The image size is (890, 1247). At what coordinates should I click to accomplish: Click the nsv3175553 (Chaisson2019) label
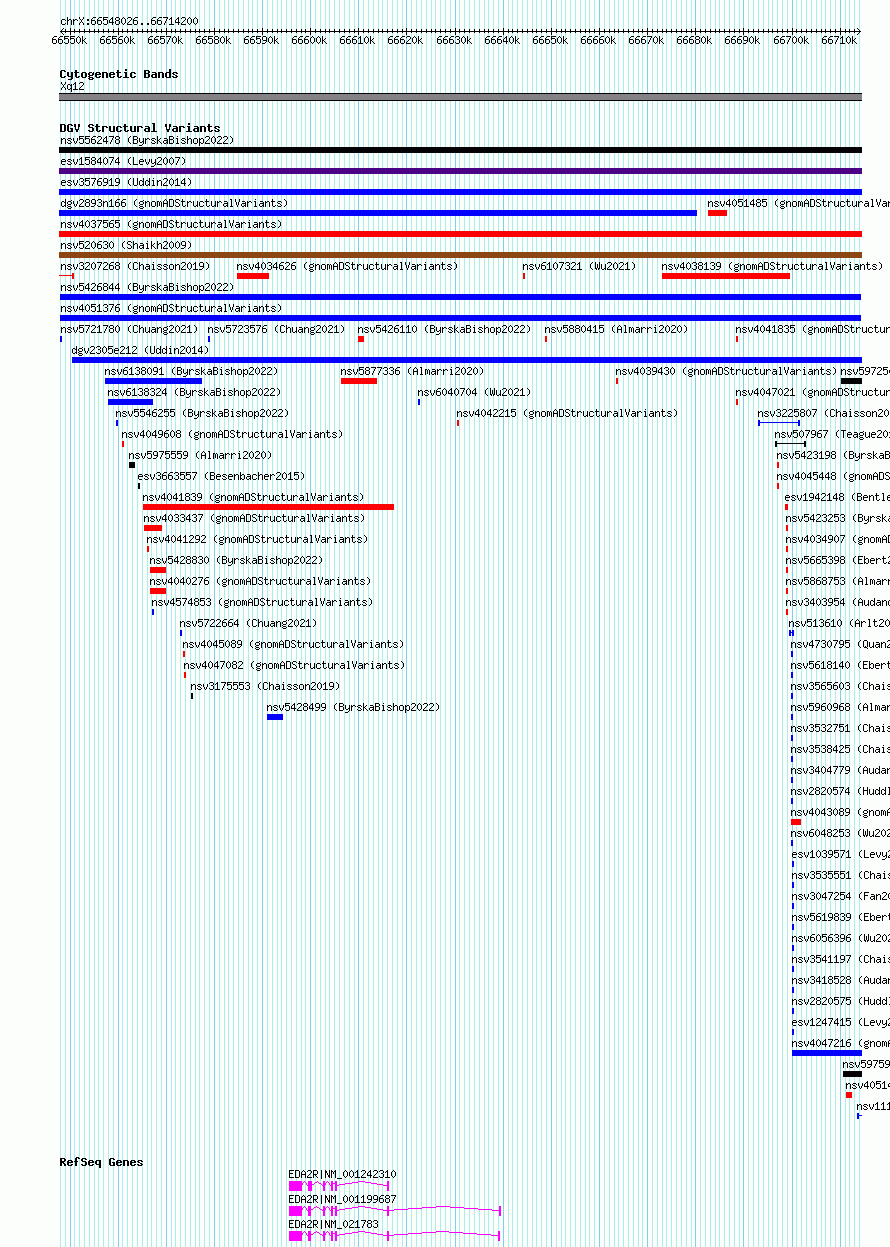pyautogui.click(x=265, y=686)
